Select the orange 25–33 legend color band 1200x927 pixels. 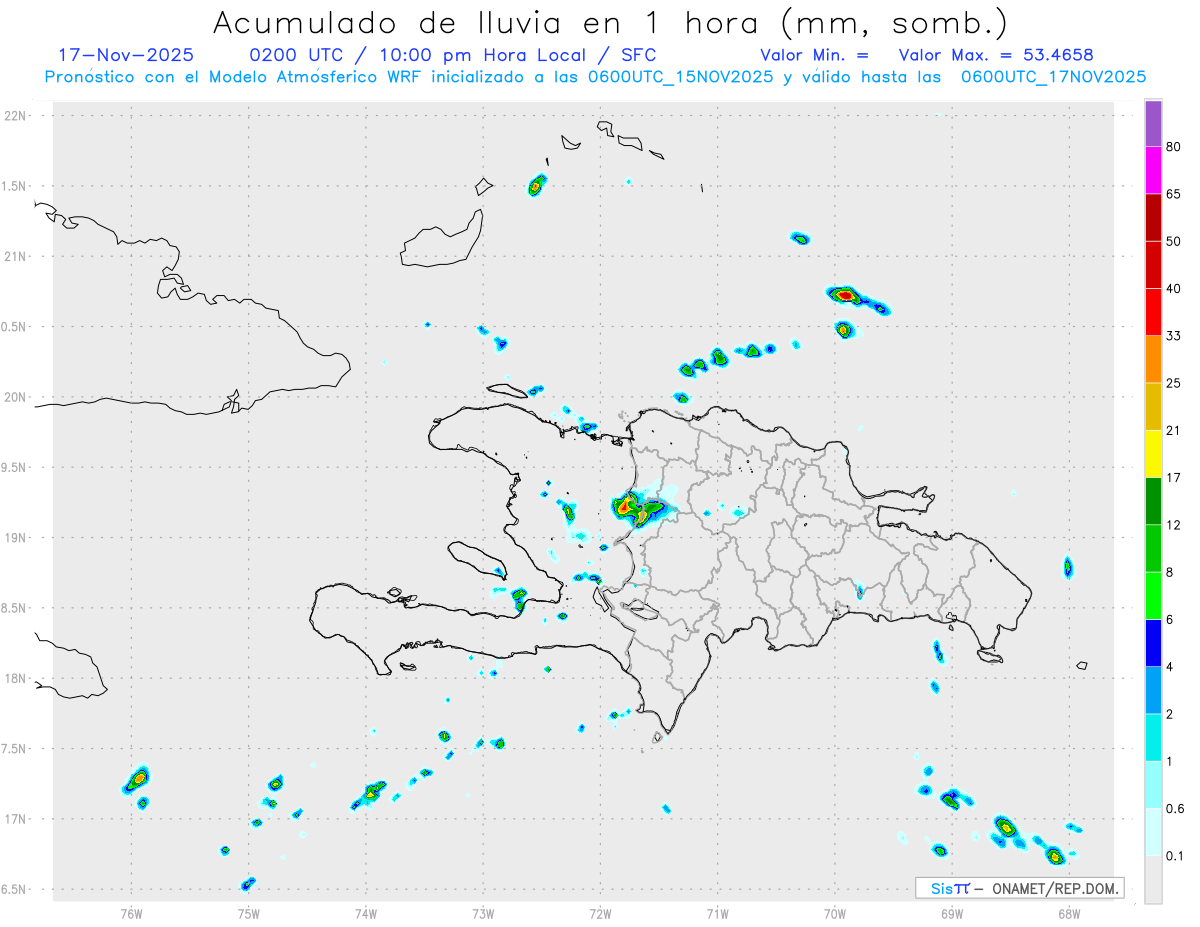(x=1153, y=359)
